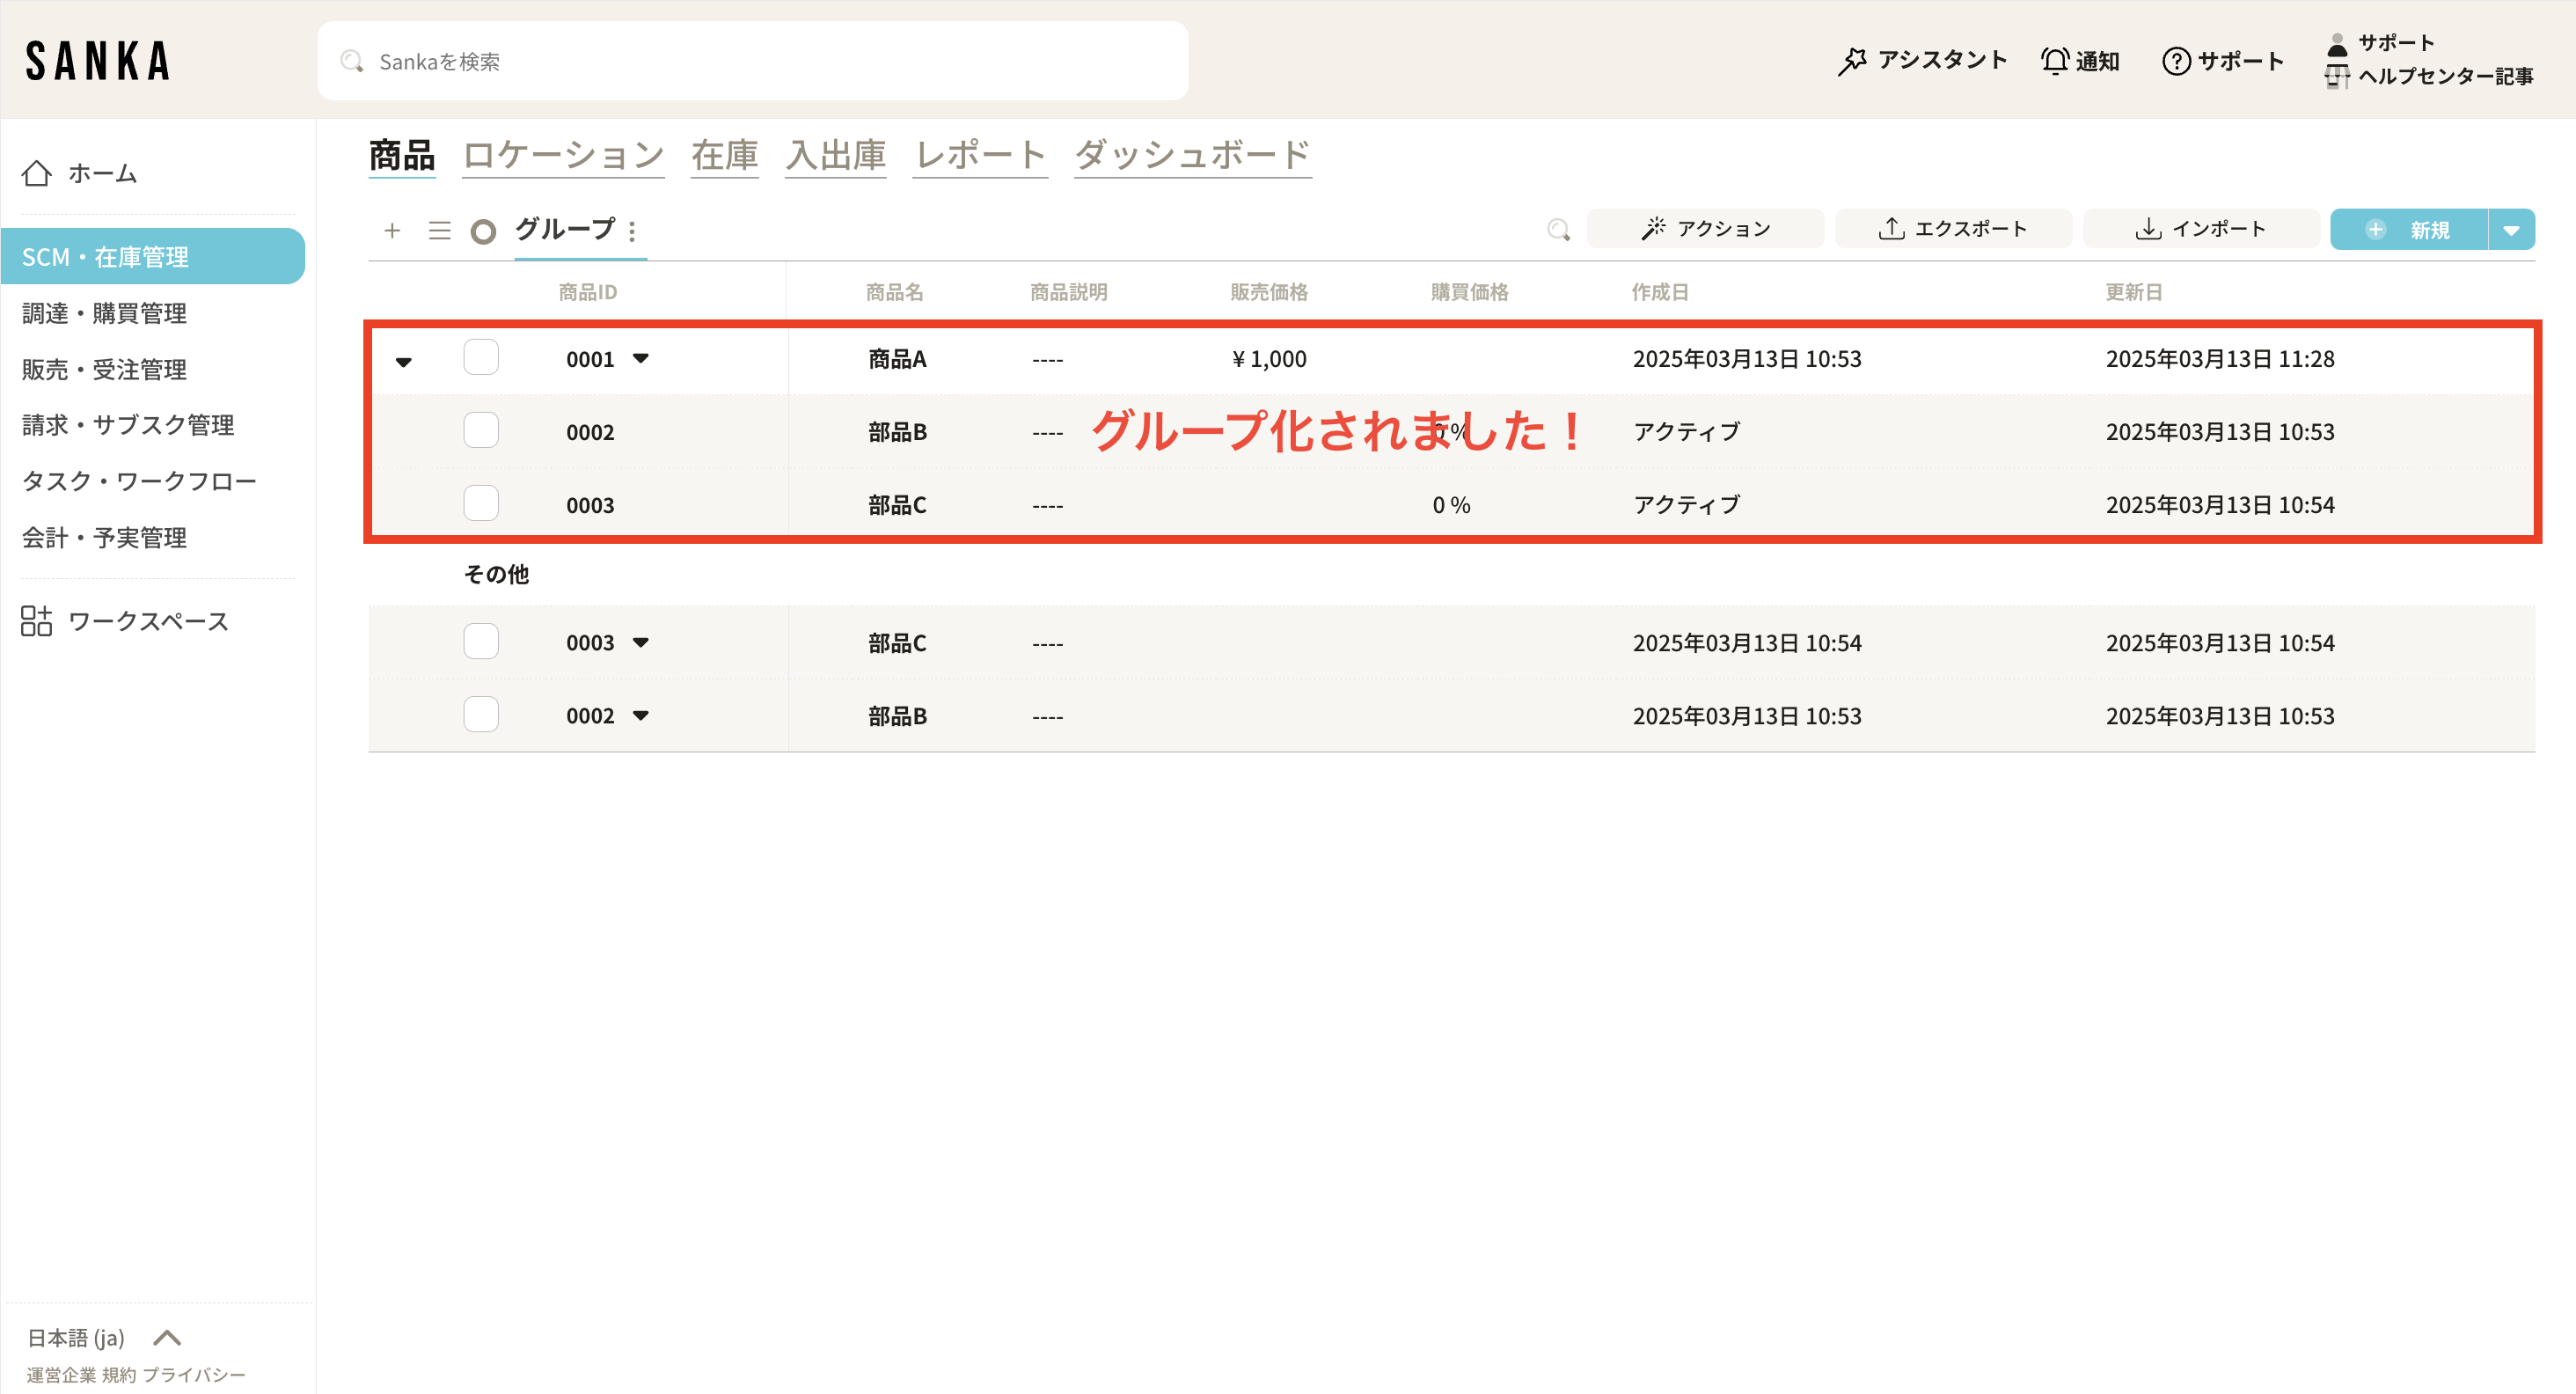Click the インポート button
Image resolution: width=2576 pixels, height=1394 pixels.
point(2201,229)
